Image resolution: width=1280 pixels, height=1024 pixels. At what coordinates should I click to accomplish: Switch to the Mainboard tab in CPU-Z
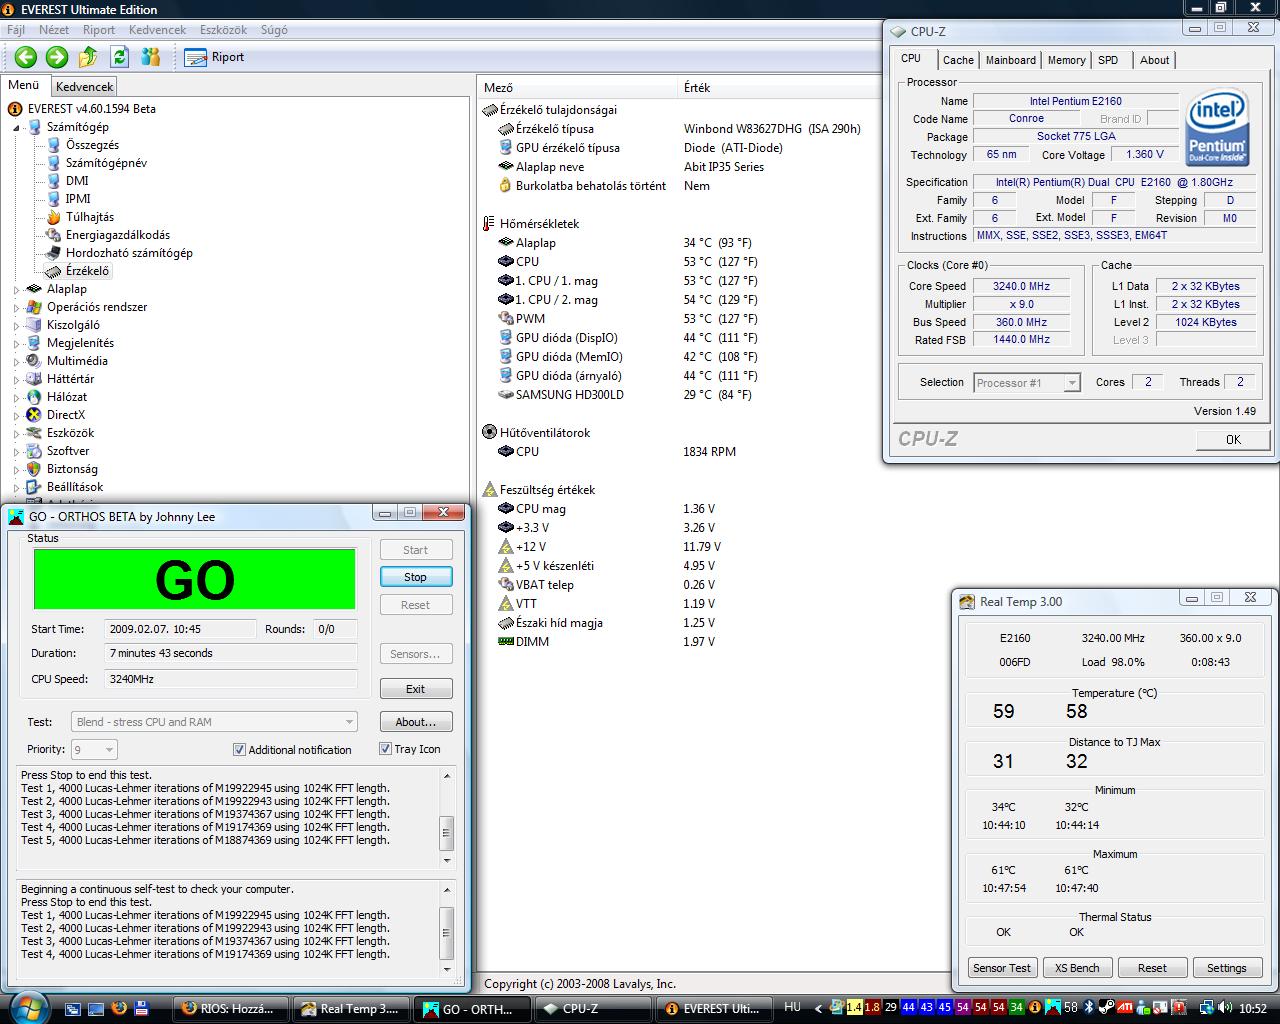[1011, 60]
